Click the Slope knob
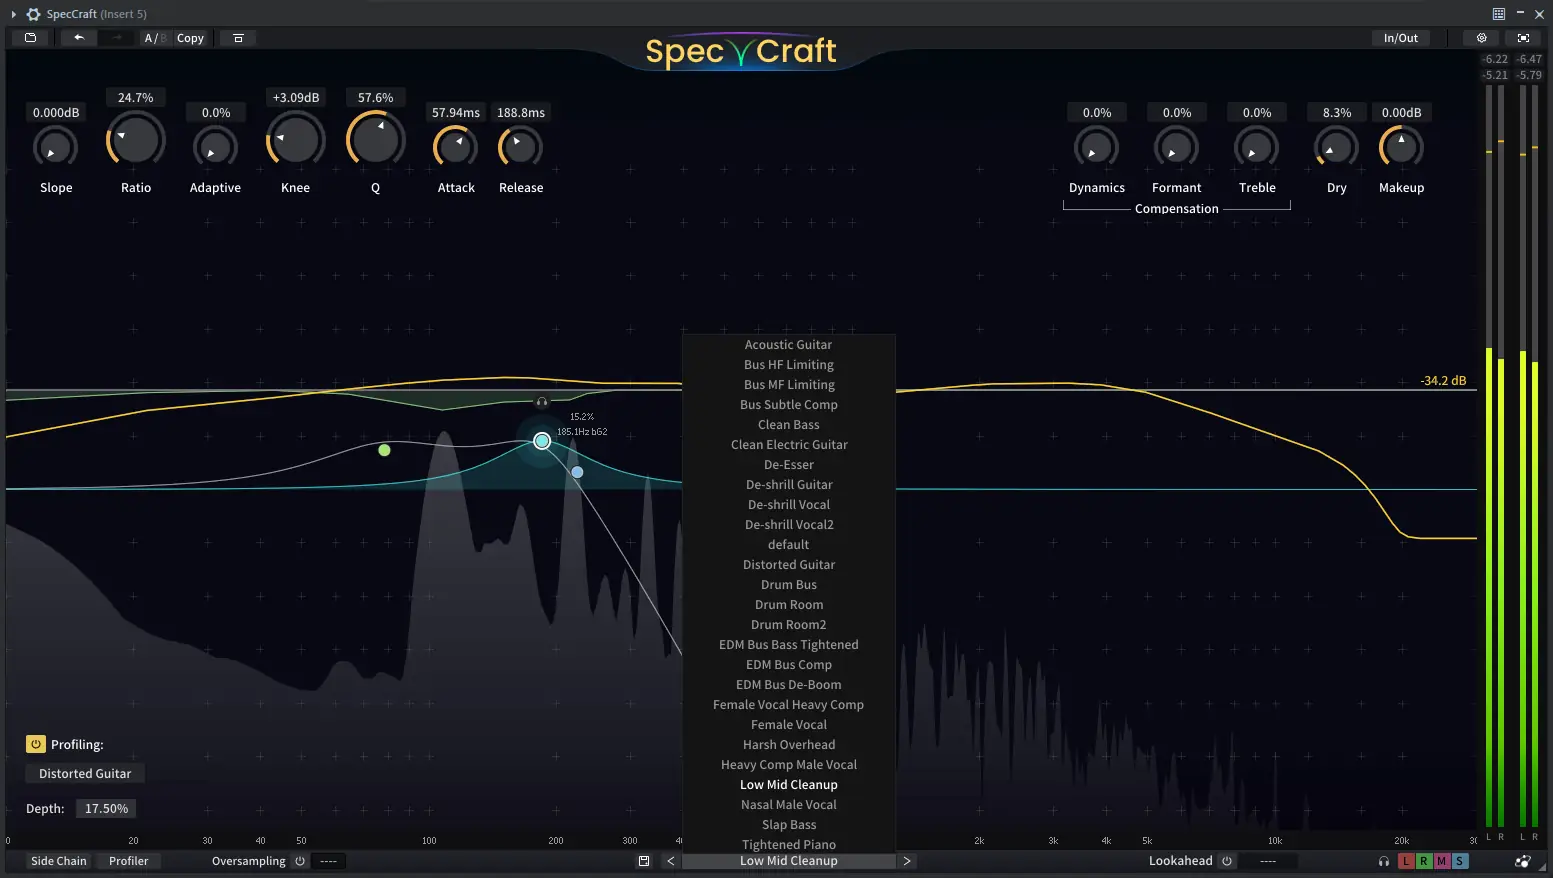This screenshot has width=1553, height=878. coord(55,148)
